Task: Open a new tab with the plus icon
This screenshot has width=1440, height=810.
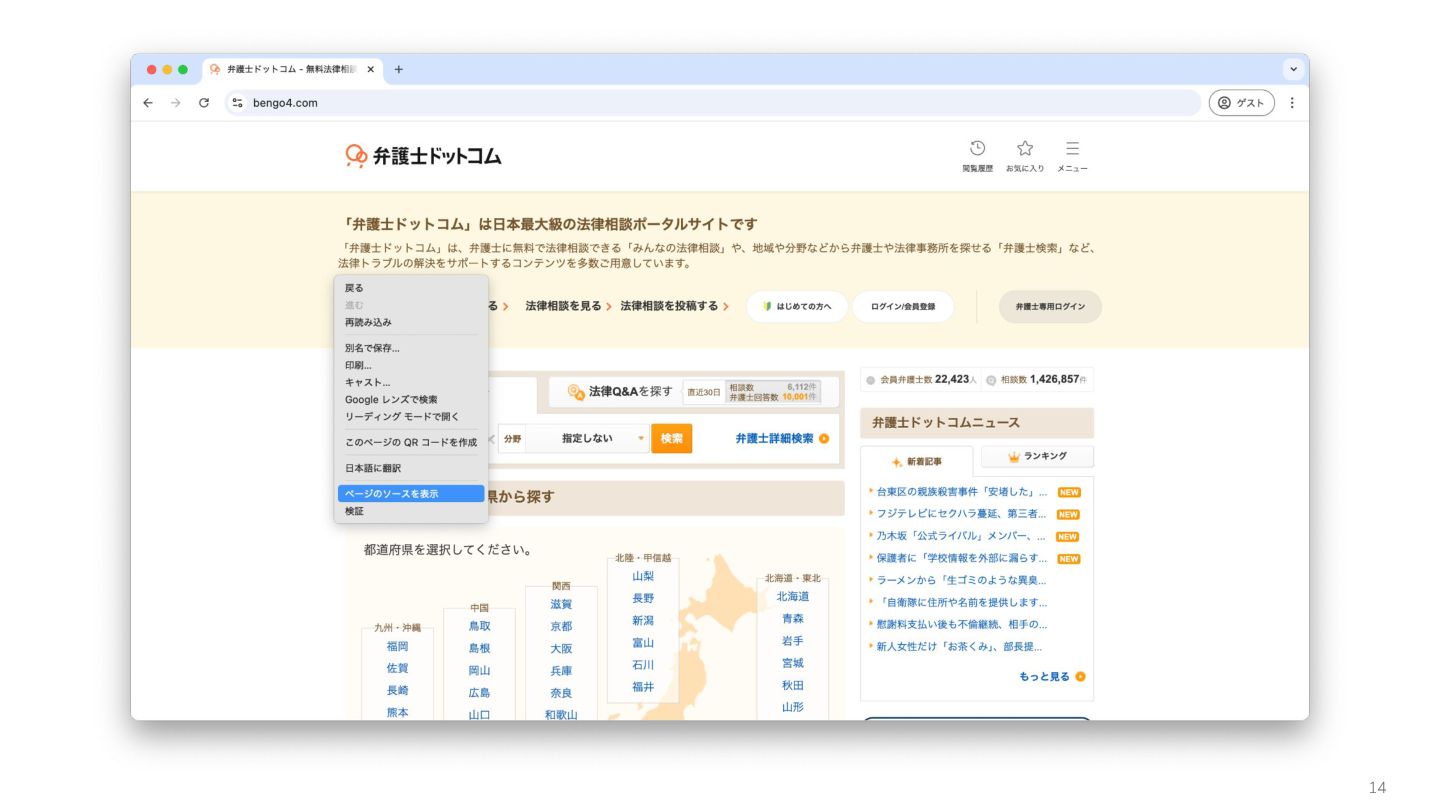Action: 399,69
